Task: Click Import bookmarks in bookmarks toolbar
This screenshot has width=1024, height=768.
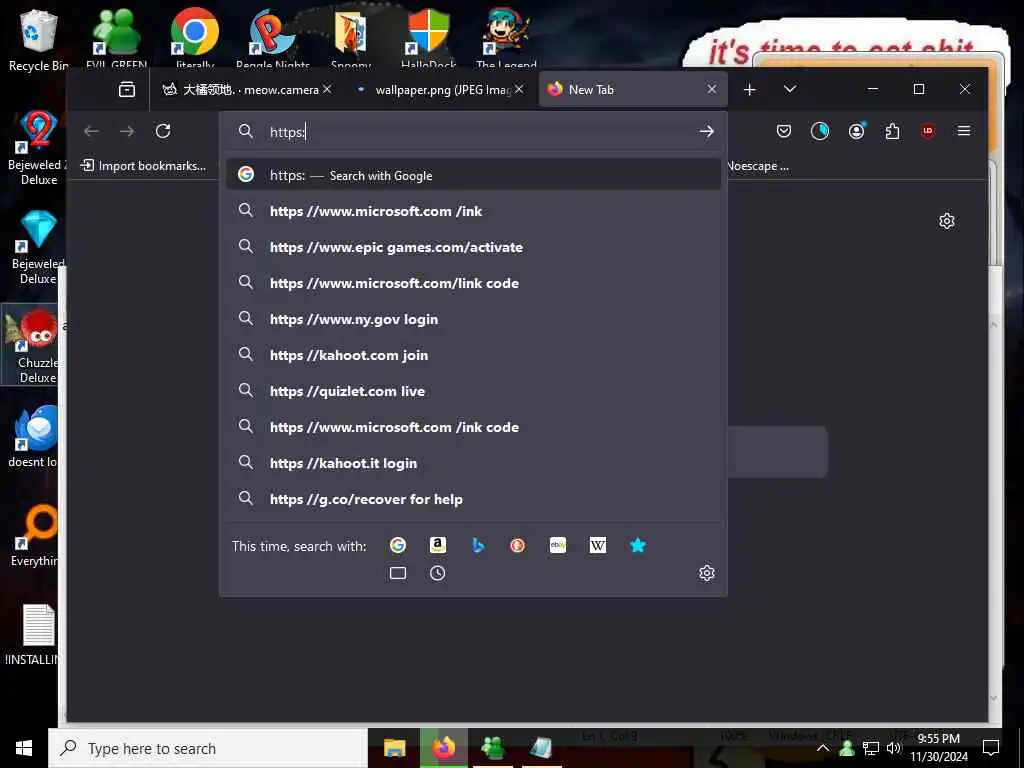Action: [143, 166]
